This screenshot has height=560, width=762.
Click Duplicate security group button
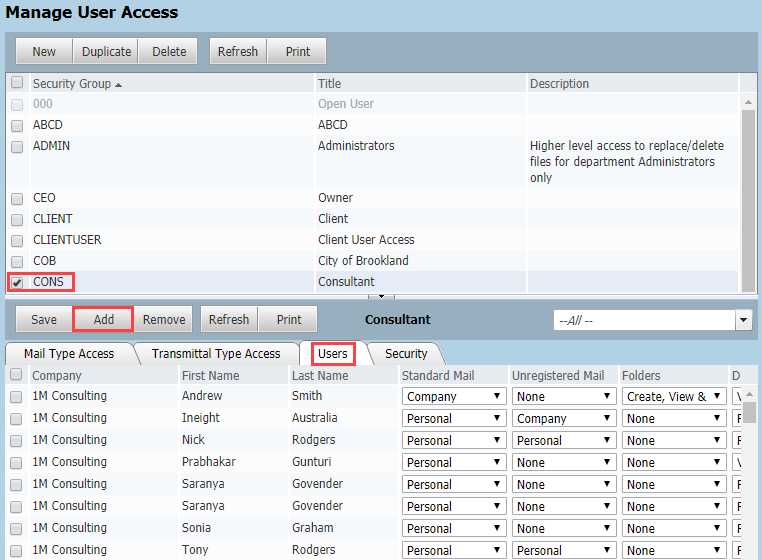(x=106, y=52)
